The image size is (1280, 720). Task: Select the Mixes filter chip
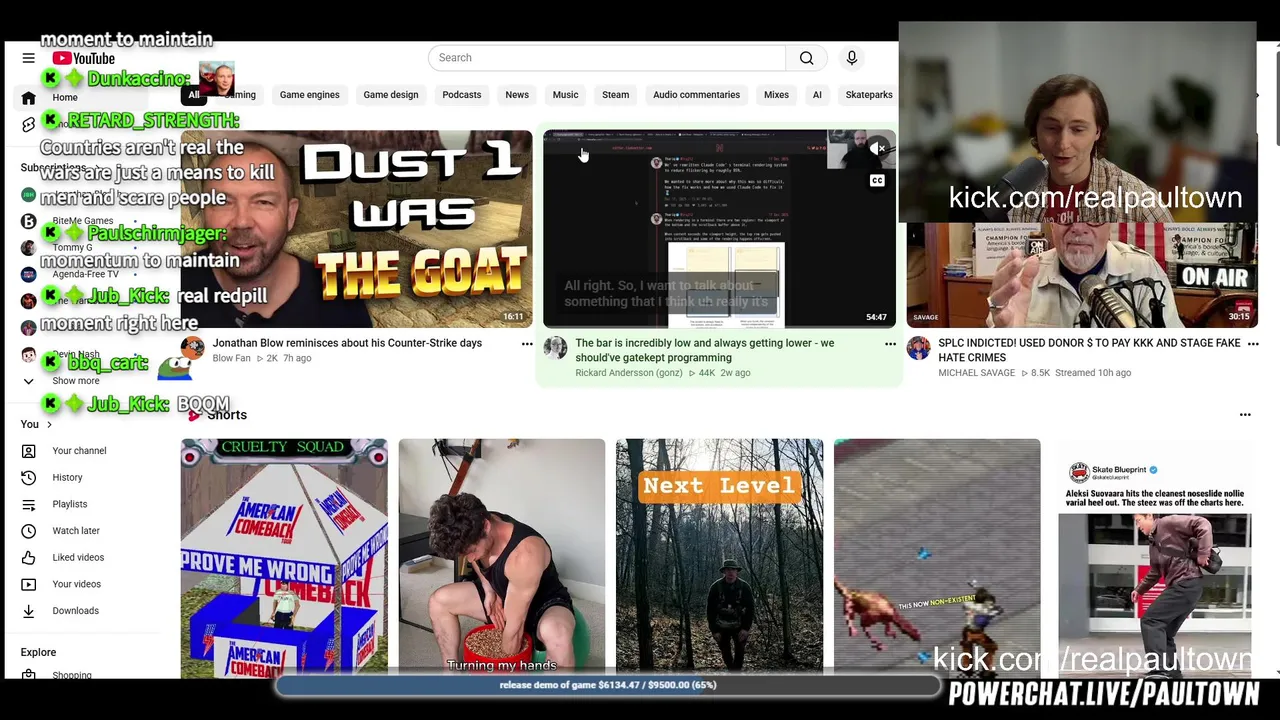(776, 95)
